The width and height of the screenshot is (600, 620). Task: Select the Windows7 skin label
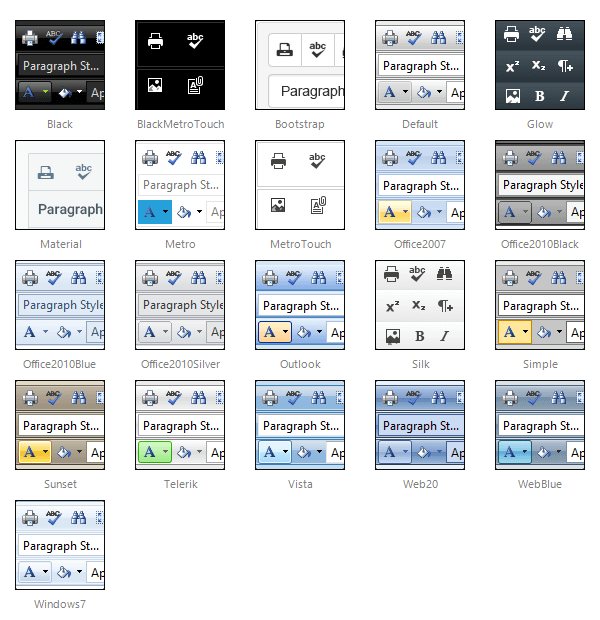[60, 604]
